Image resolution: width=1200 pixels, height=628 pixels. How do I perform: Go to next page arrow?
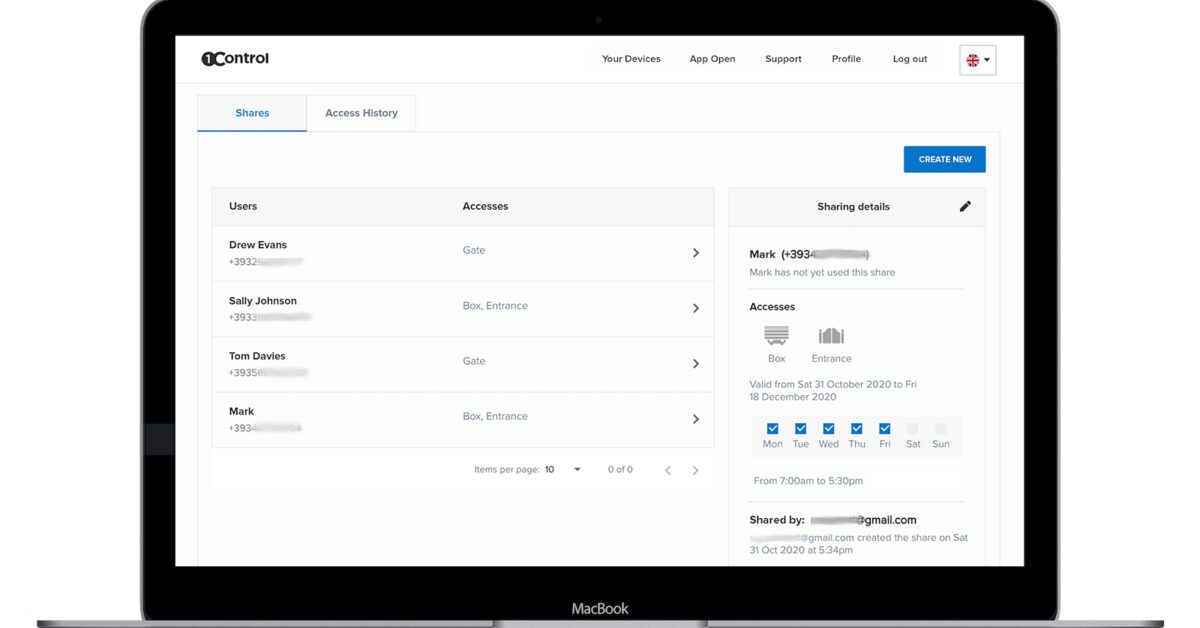click(696, 470)
